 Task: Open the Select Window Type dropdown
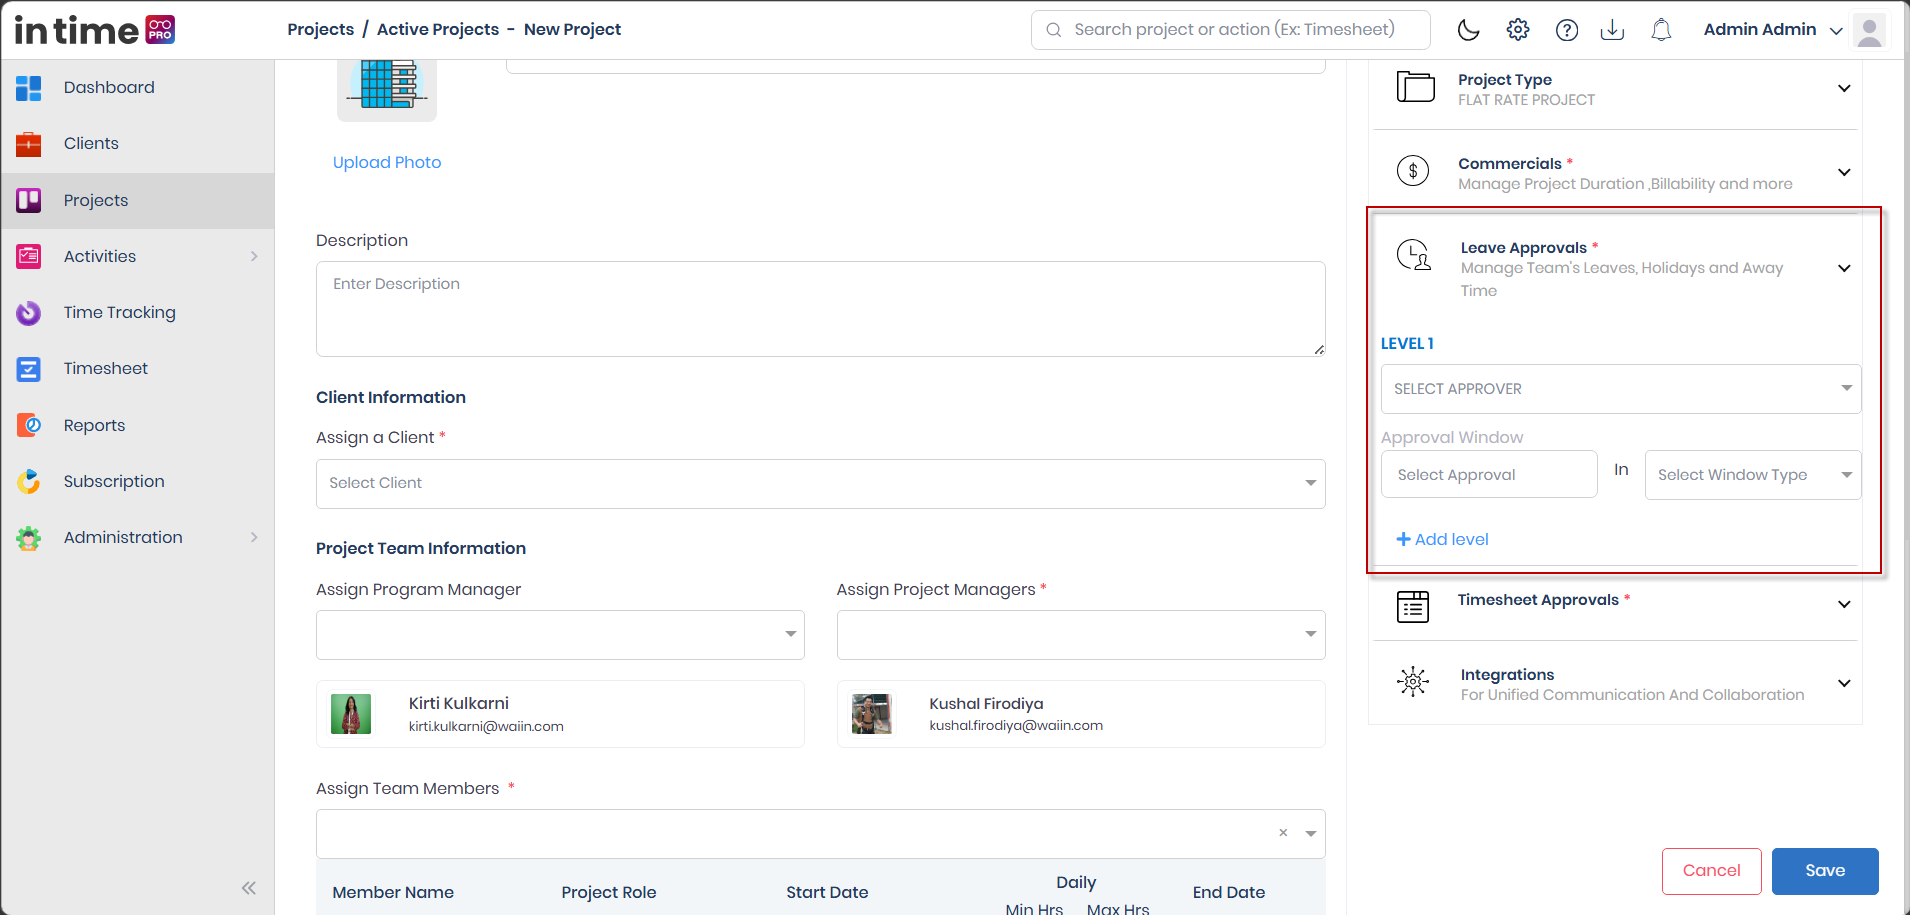tap(1753, 475)
